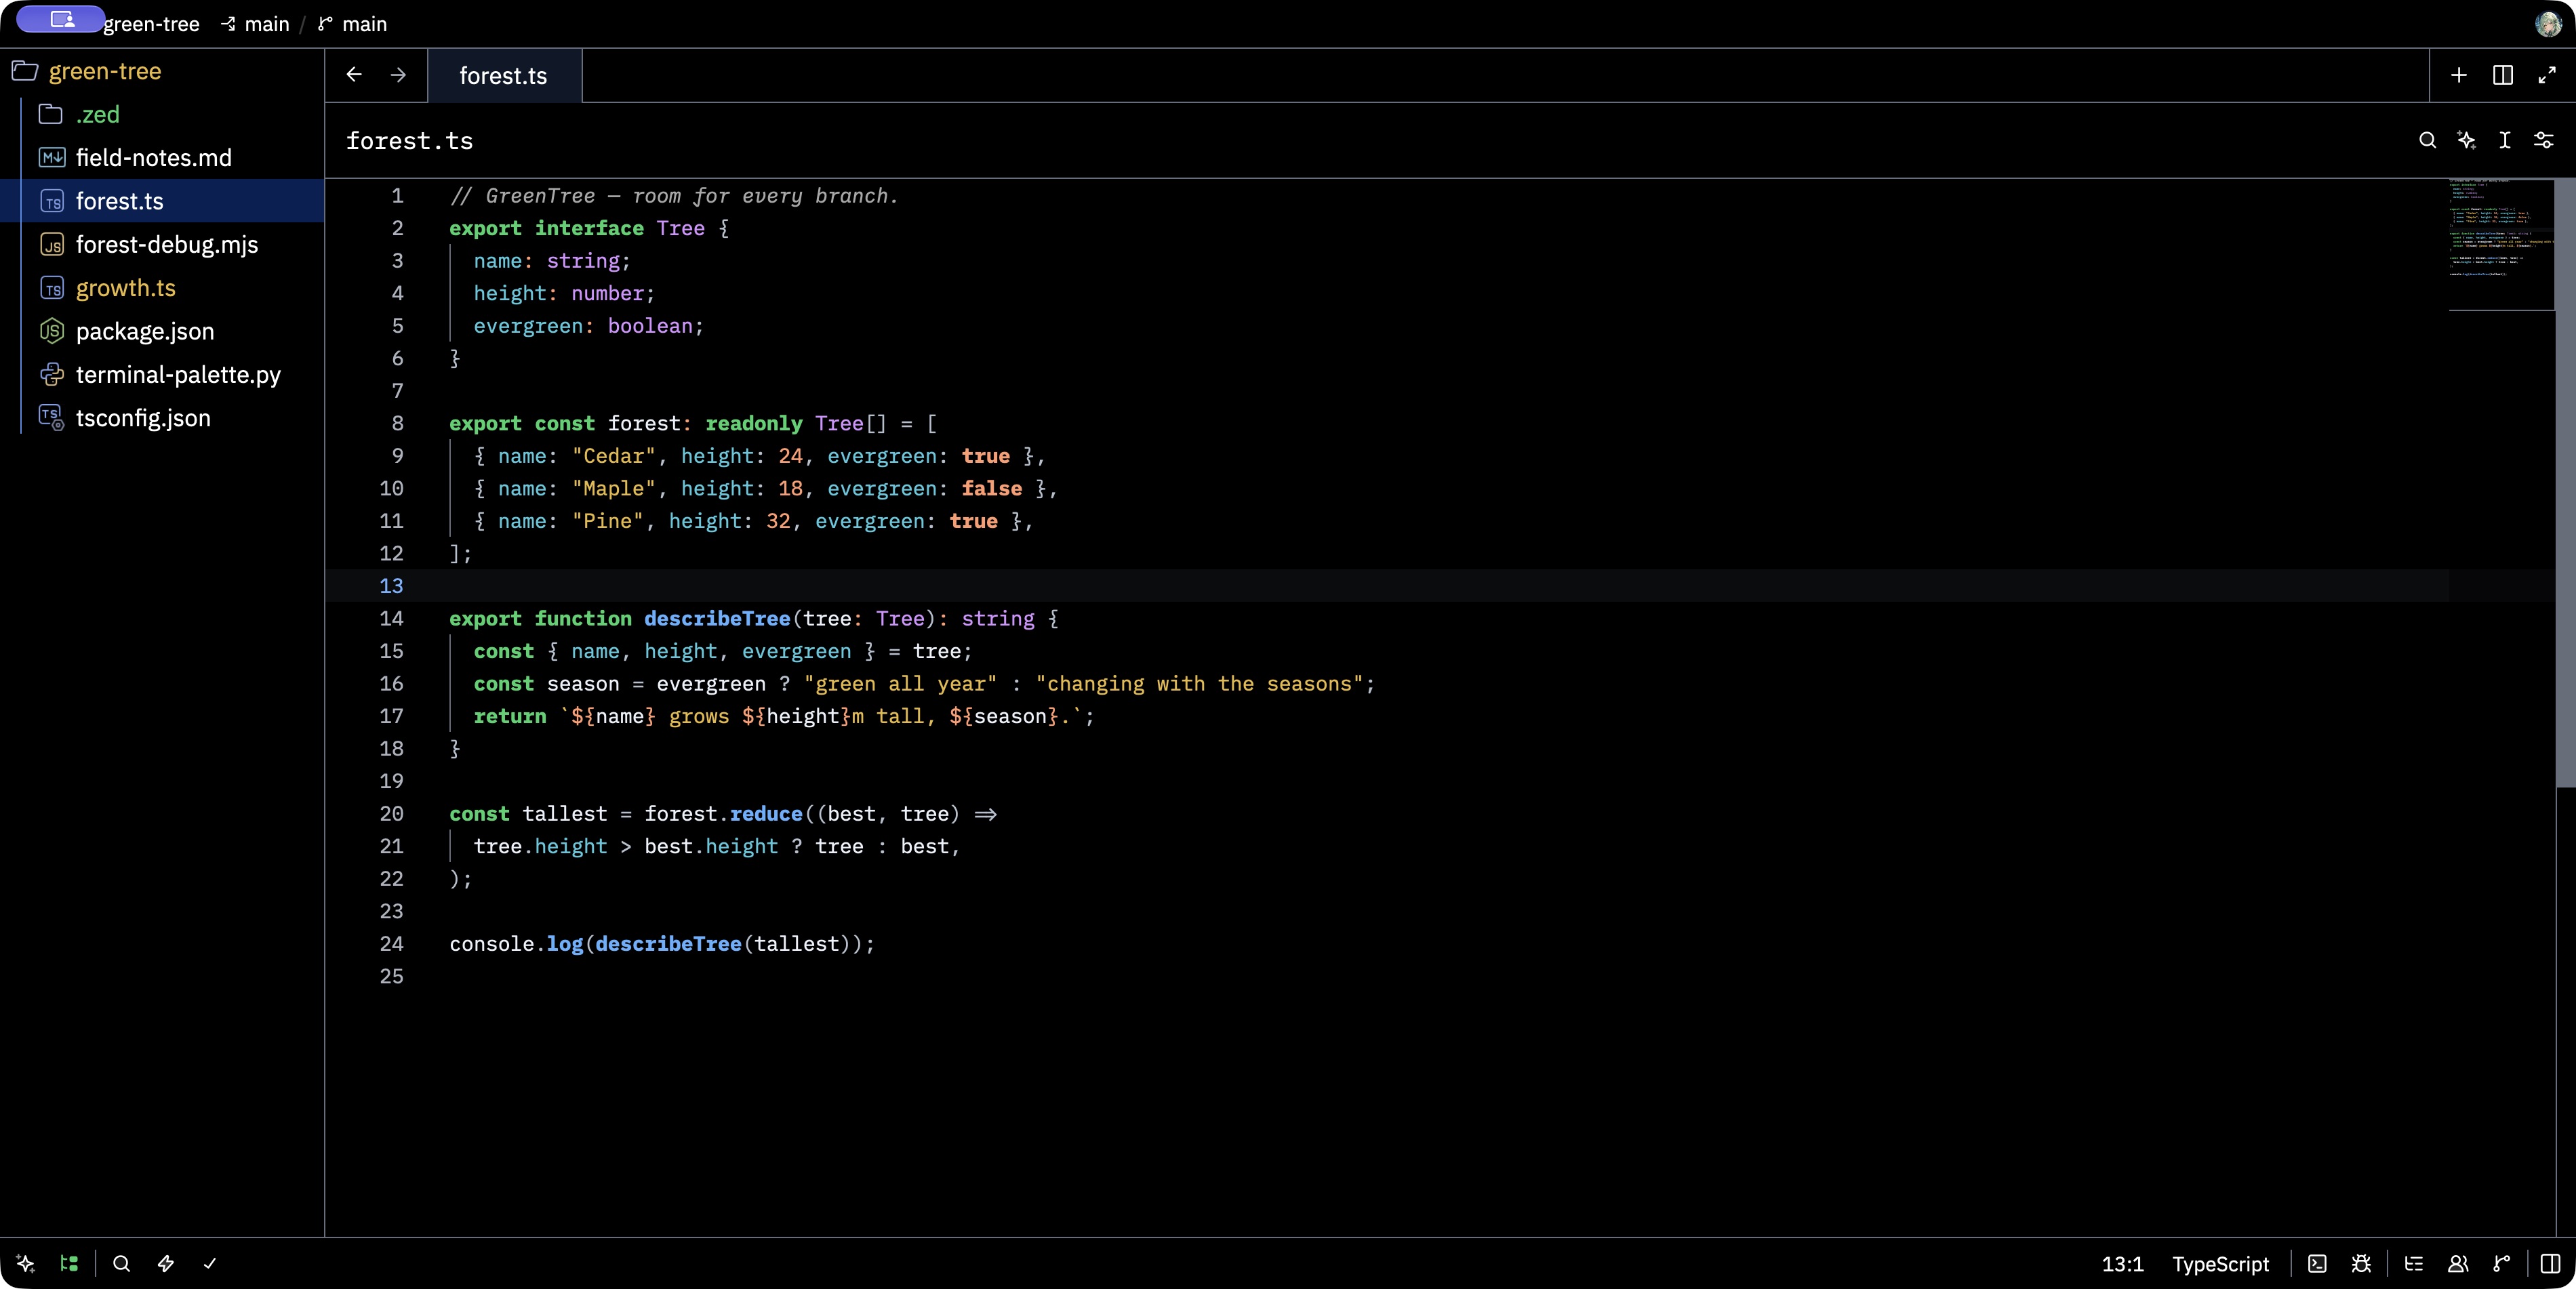This screenshot has height=1289, width=2576.
Task: Click the forest.ts breadcrumb label
Action: [x=410, y=141]
